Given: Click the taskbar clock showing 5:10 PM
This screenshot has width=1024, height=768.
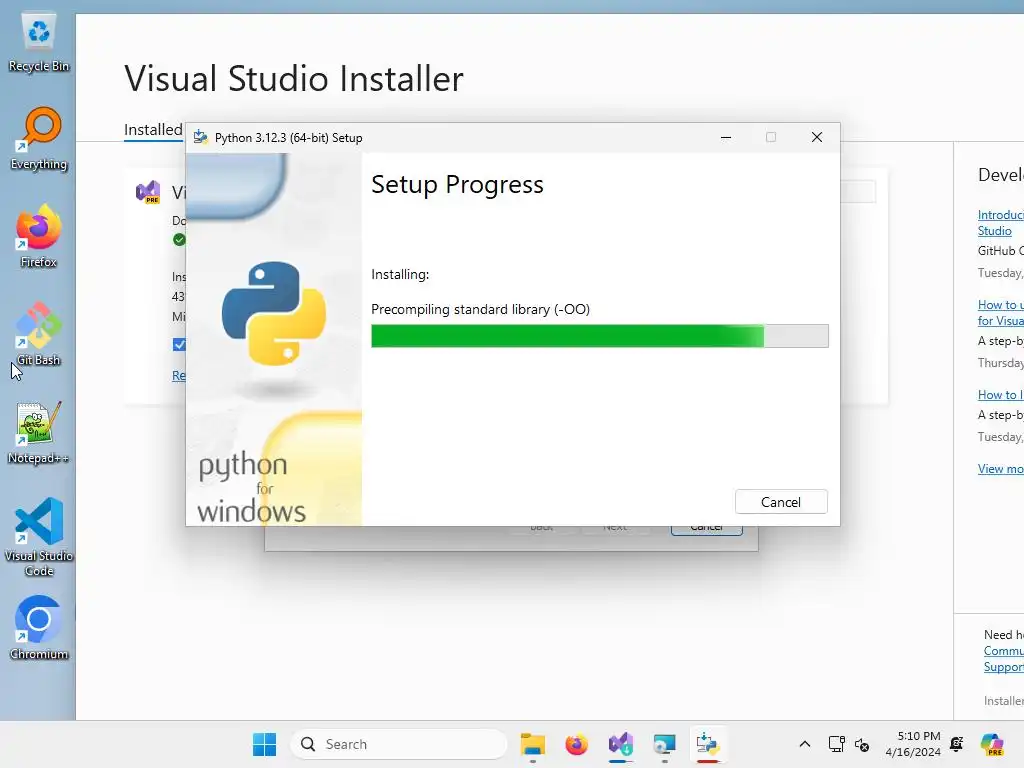Looking at the screenshot, I should (x=913, y=744).
